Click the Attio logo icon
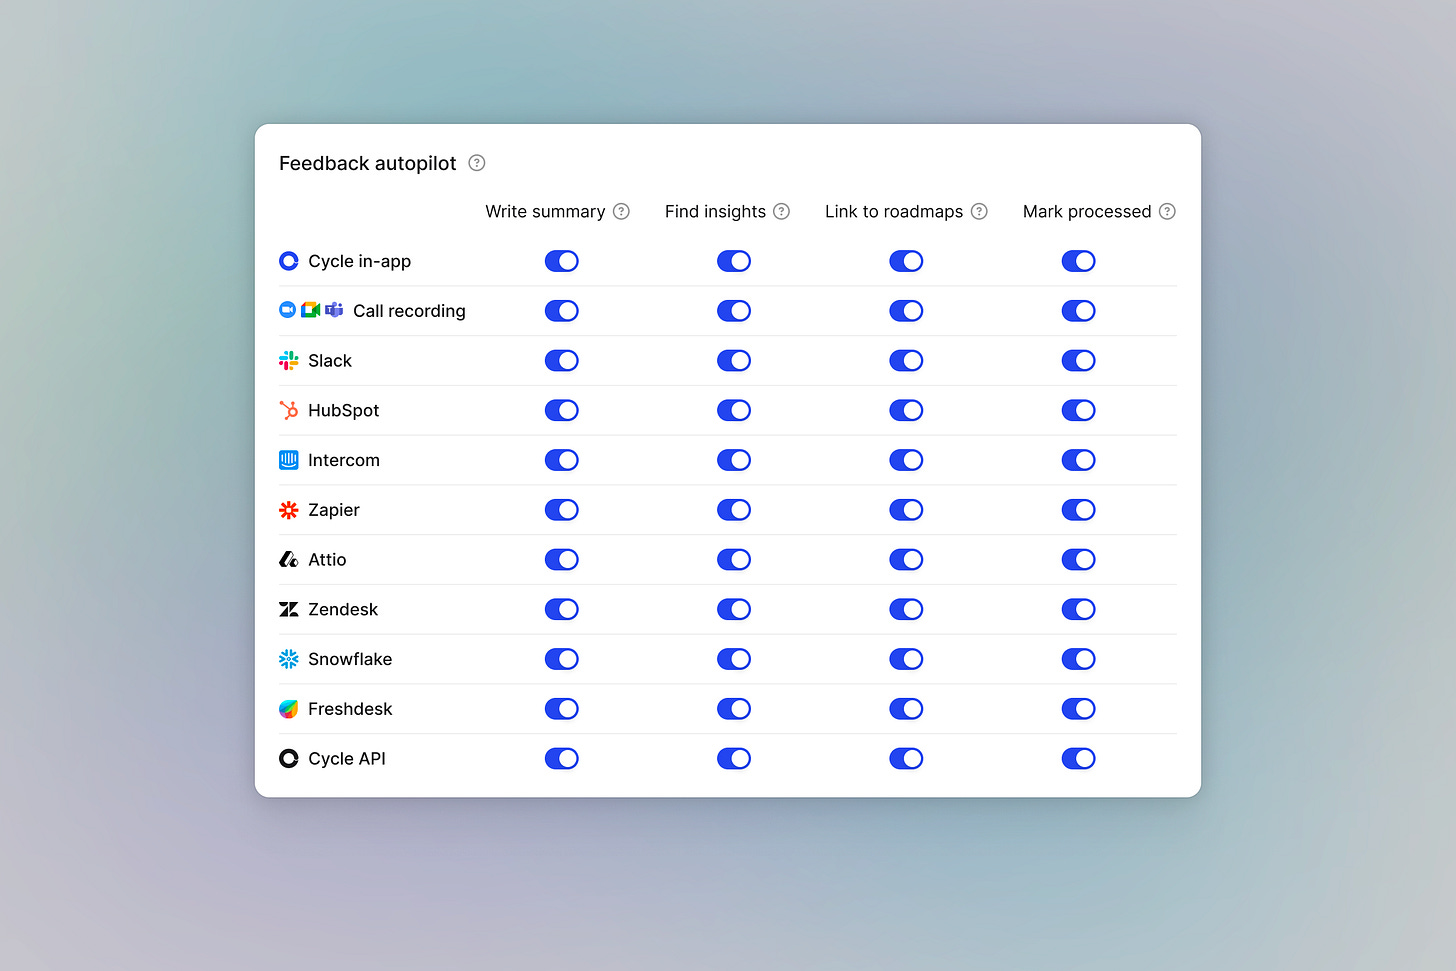The height and width of the screenshot is (971, 1456). pos(289,560)
